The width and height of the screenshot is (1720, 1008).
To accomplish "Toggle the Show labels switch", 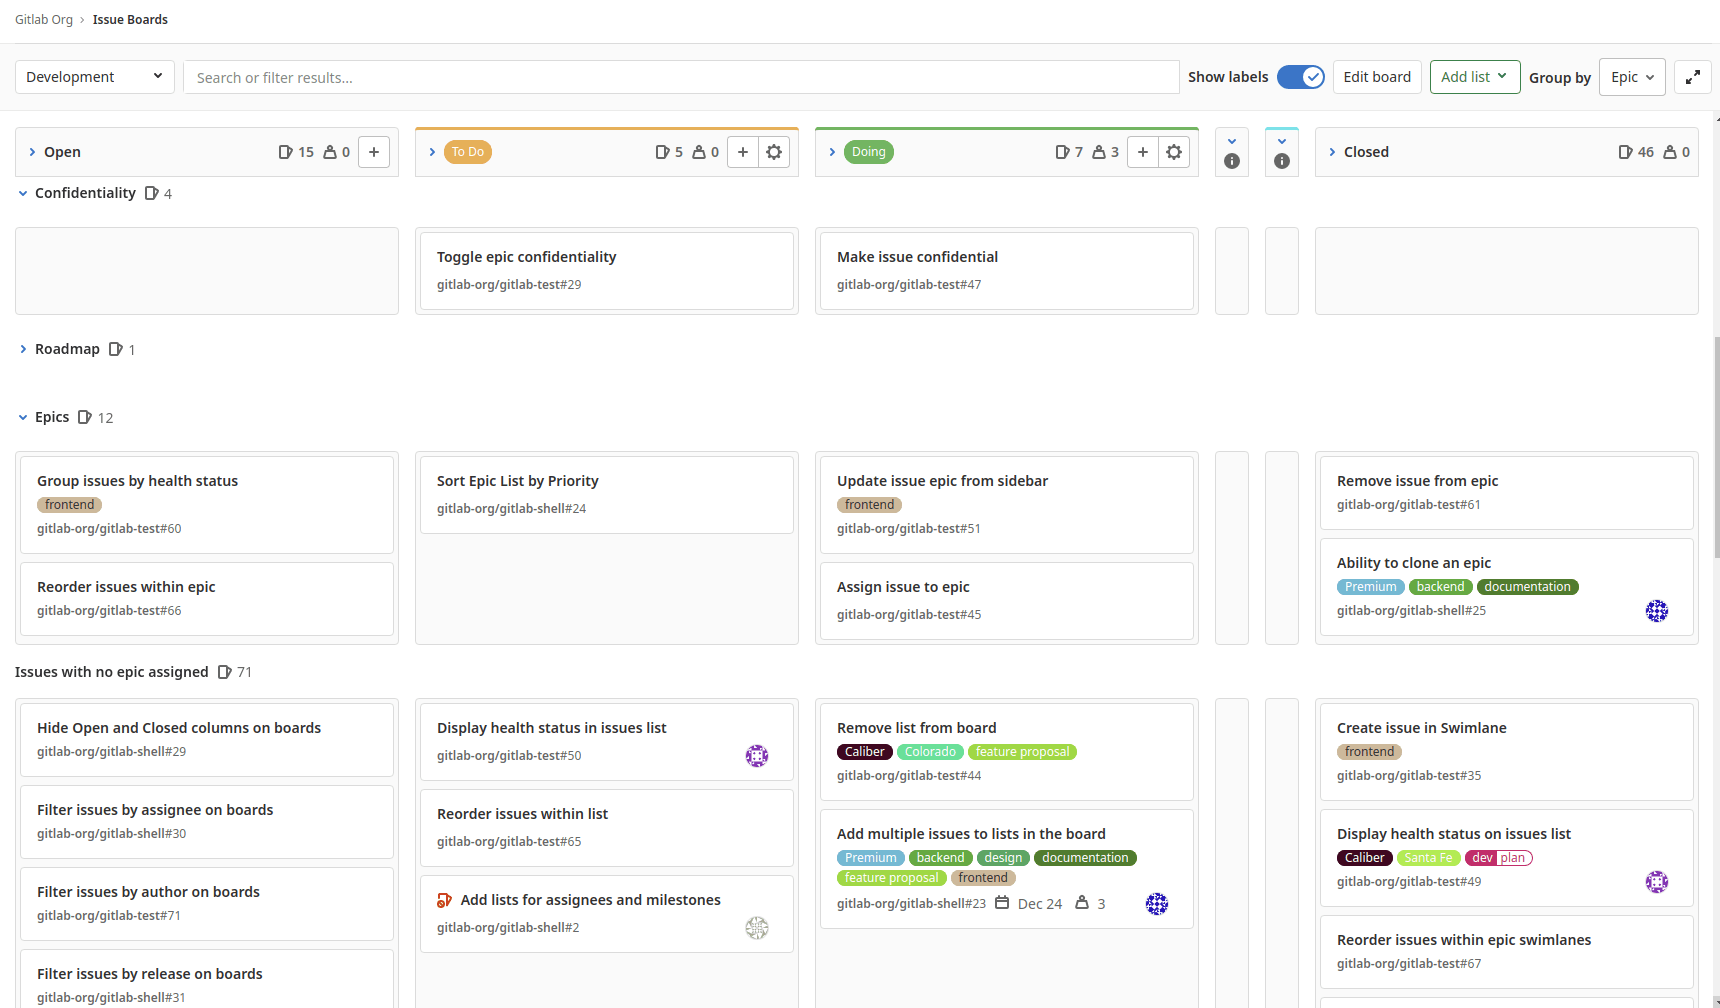I will pos(1300,77).
